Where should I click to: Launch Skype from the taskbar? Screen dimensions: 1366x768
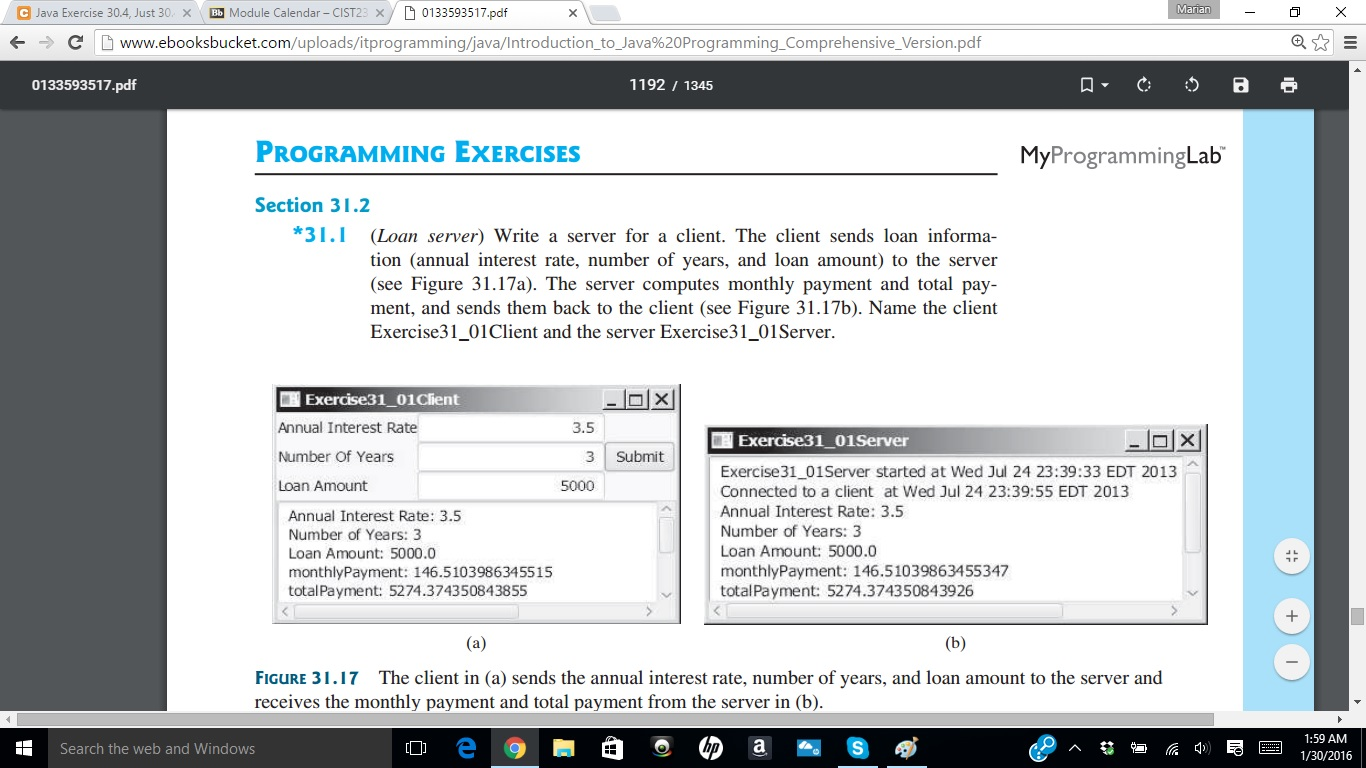[x=858, y=747]
